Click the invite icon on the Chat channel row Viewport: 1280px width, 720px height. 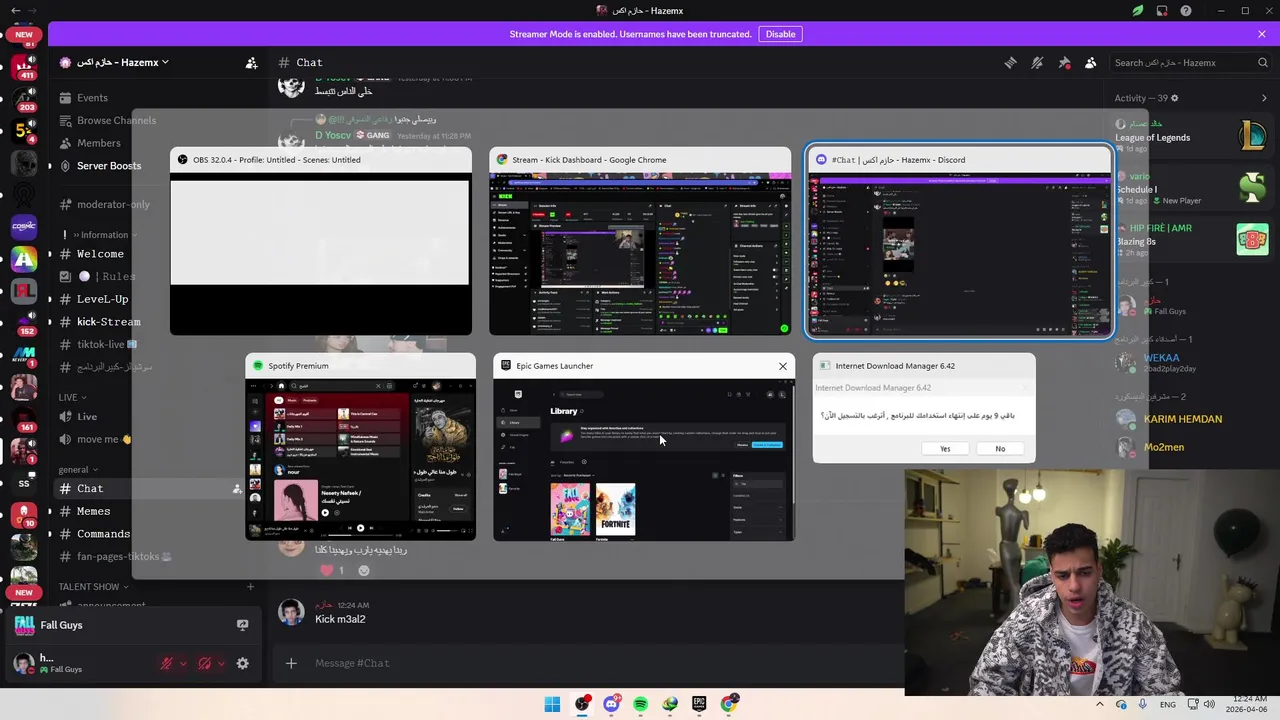[x=237, y=489]
